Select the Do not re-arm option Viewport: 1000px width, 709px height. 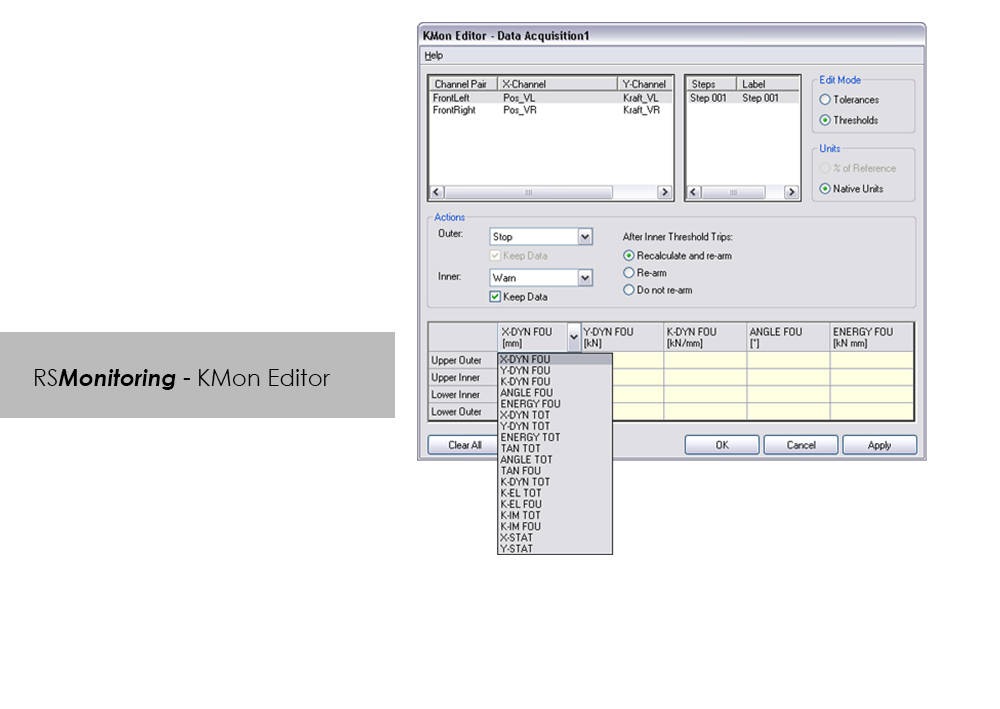(x=629, y=290)
